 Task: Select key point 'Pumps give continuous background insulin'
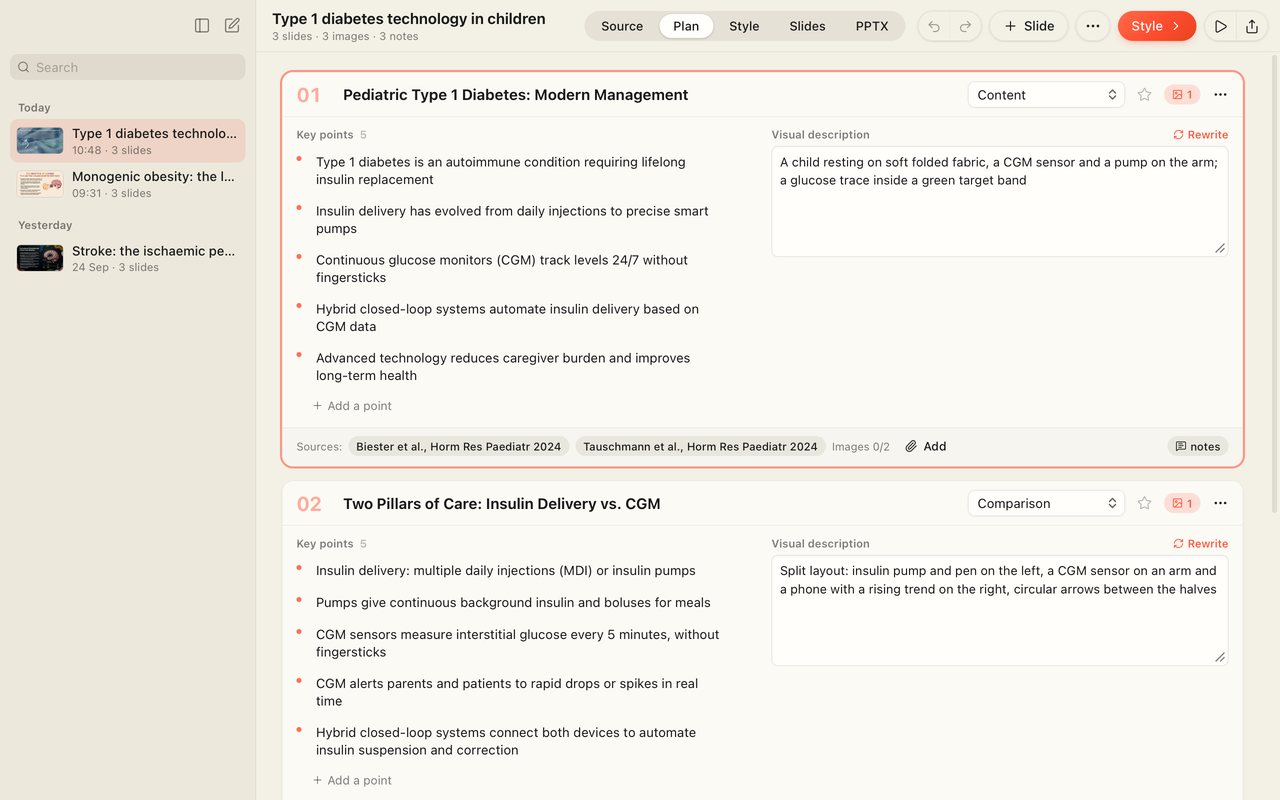pos(514,603)
